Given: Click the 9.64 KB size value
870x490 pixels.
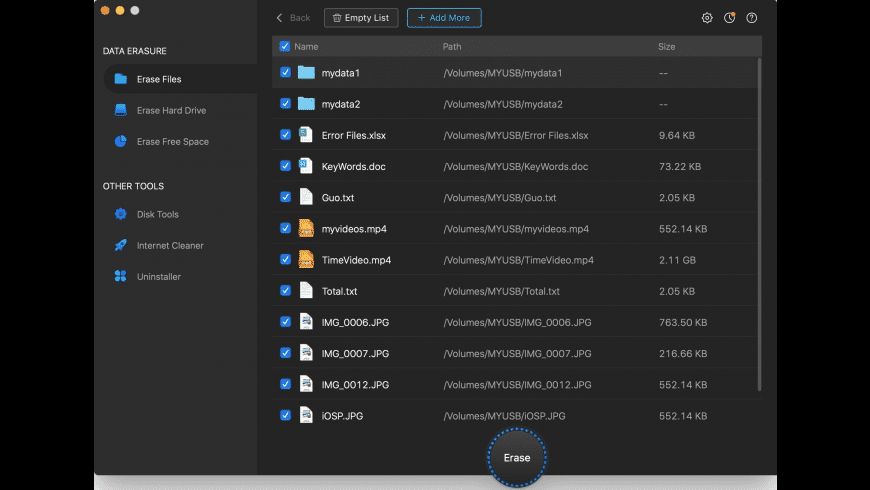Looking at the screenshot, I should pyautogui.click(x=676, y=135).
